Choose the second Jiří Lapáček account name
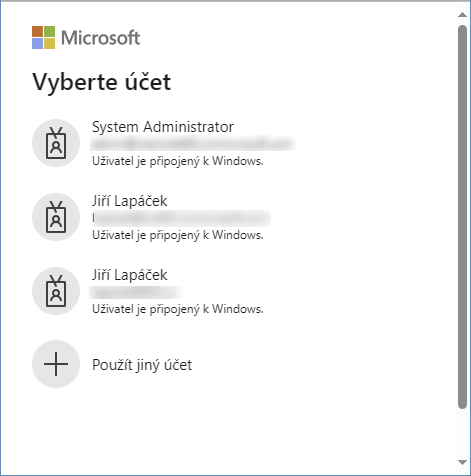This screenshot has height=476, width=471. [130, 275]
